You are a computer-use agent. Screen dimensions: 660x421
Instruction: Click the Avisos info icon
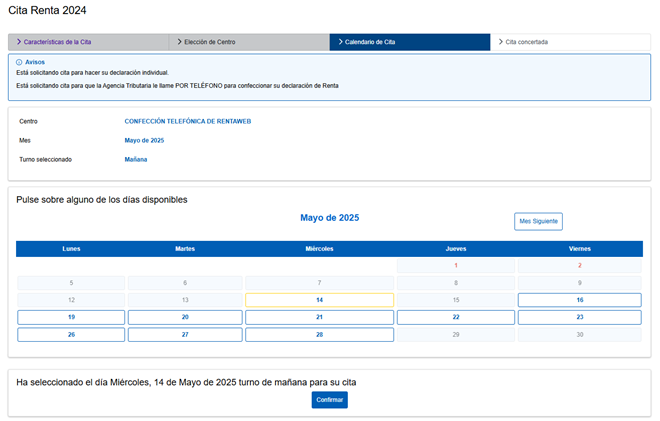point(20,62)
